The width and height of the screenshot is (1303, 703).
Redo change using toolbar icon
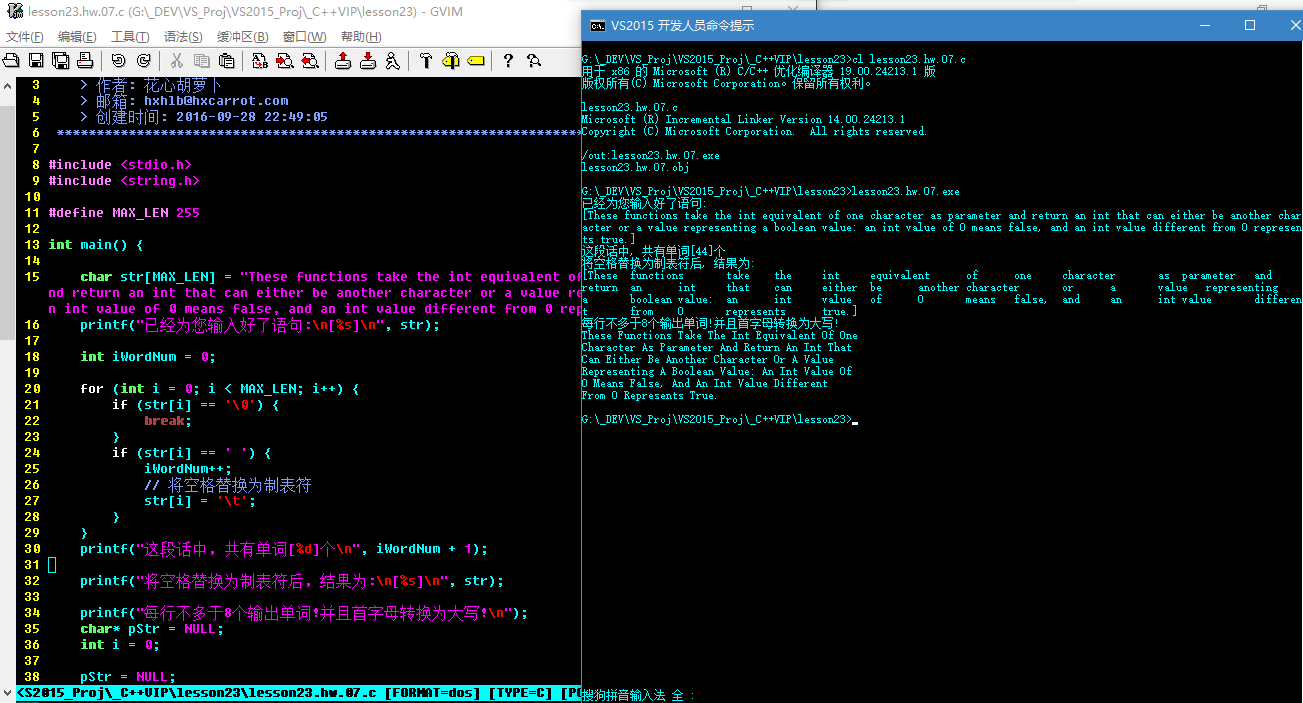tap(143, 61)
